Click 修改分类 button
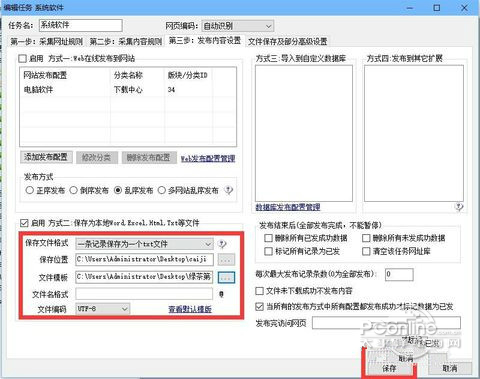The image size is (480, 379). click(96, 157)
